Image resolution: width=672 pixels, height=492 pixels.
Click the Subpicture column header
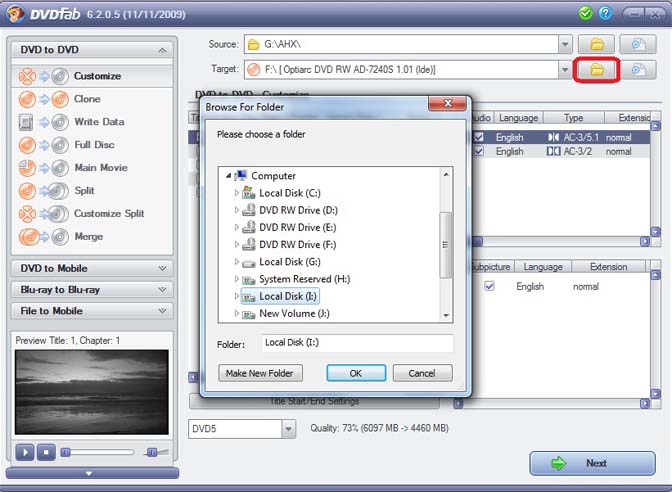491,267
